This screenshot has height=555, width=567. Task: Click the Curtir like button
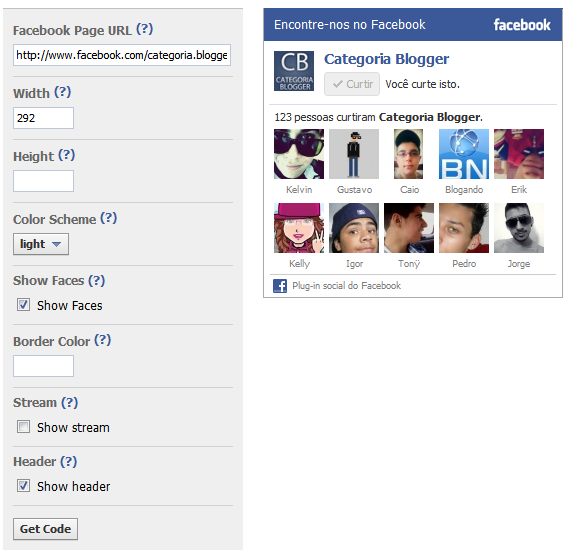[x=352, y=84]
